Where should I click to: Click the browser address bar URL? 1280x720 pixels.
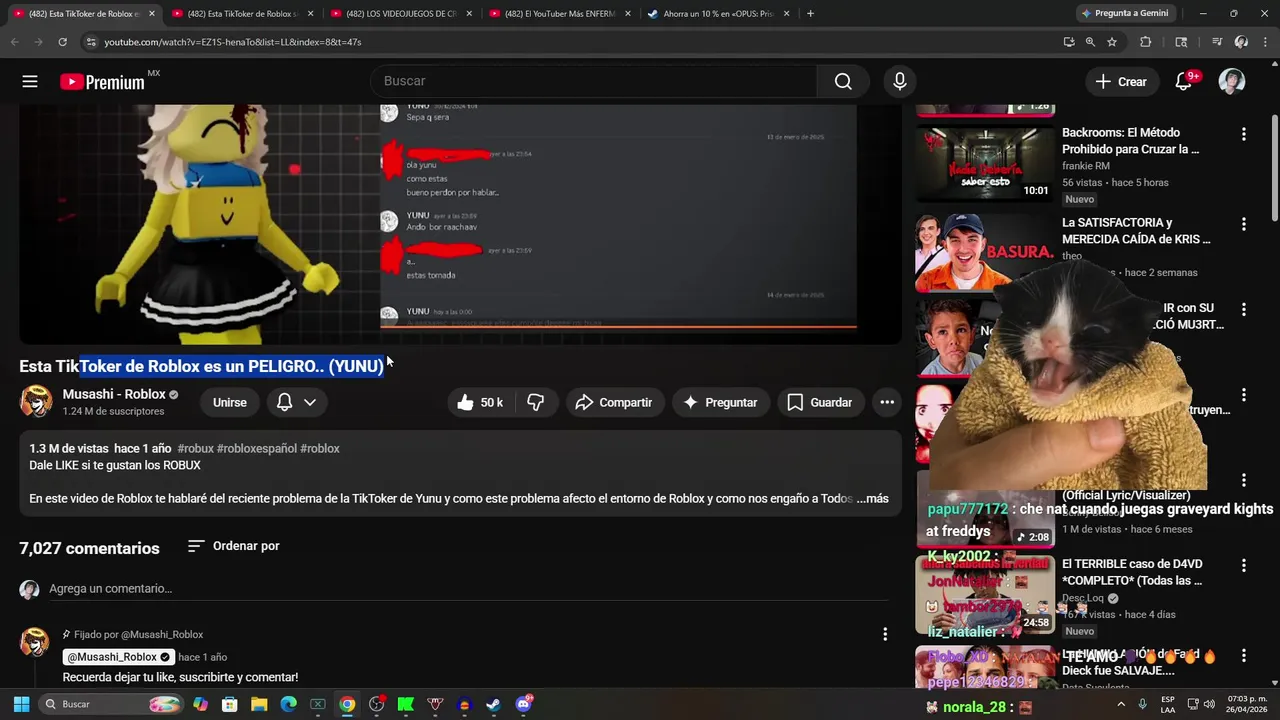233,42
